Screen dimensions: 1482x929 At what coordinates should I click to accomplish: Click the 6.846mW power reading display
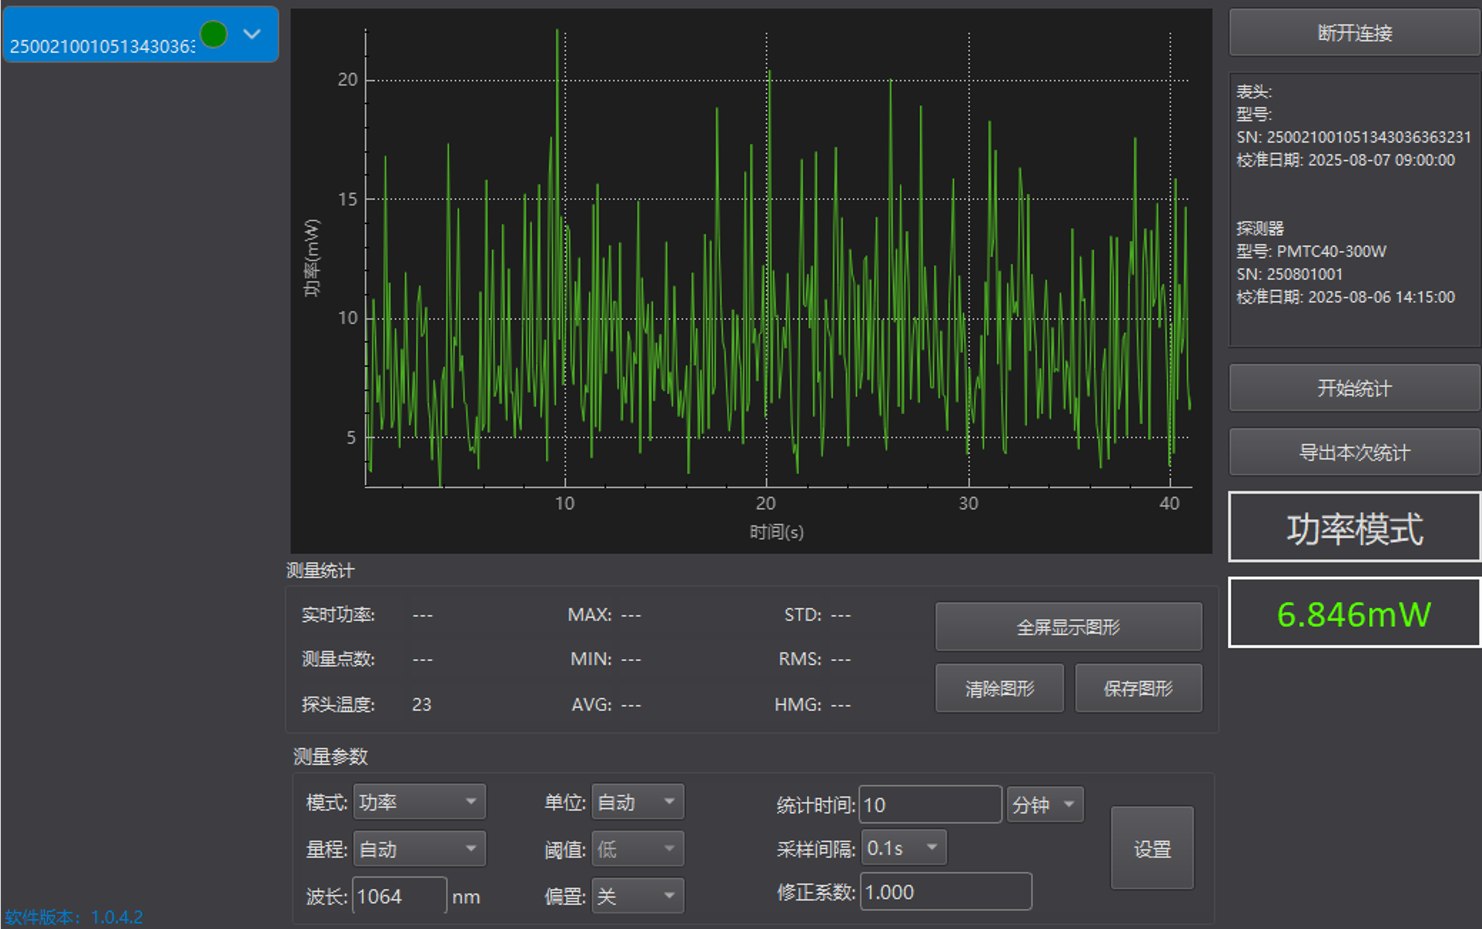pyautogui.click(x=1354, y=613)
